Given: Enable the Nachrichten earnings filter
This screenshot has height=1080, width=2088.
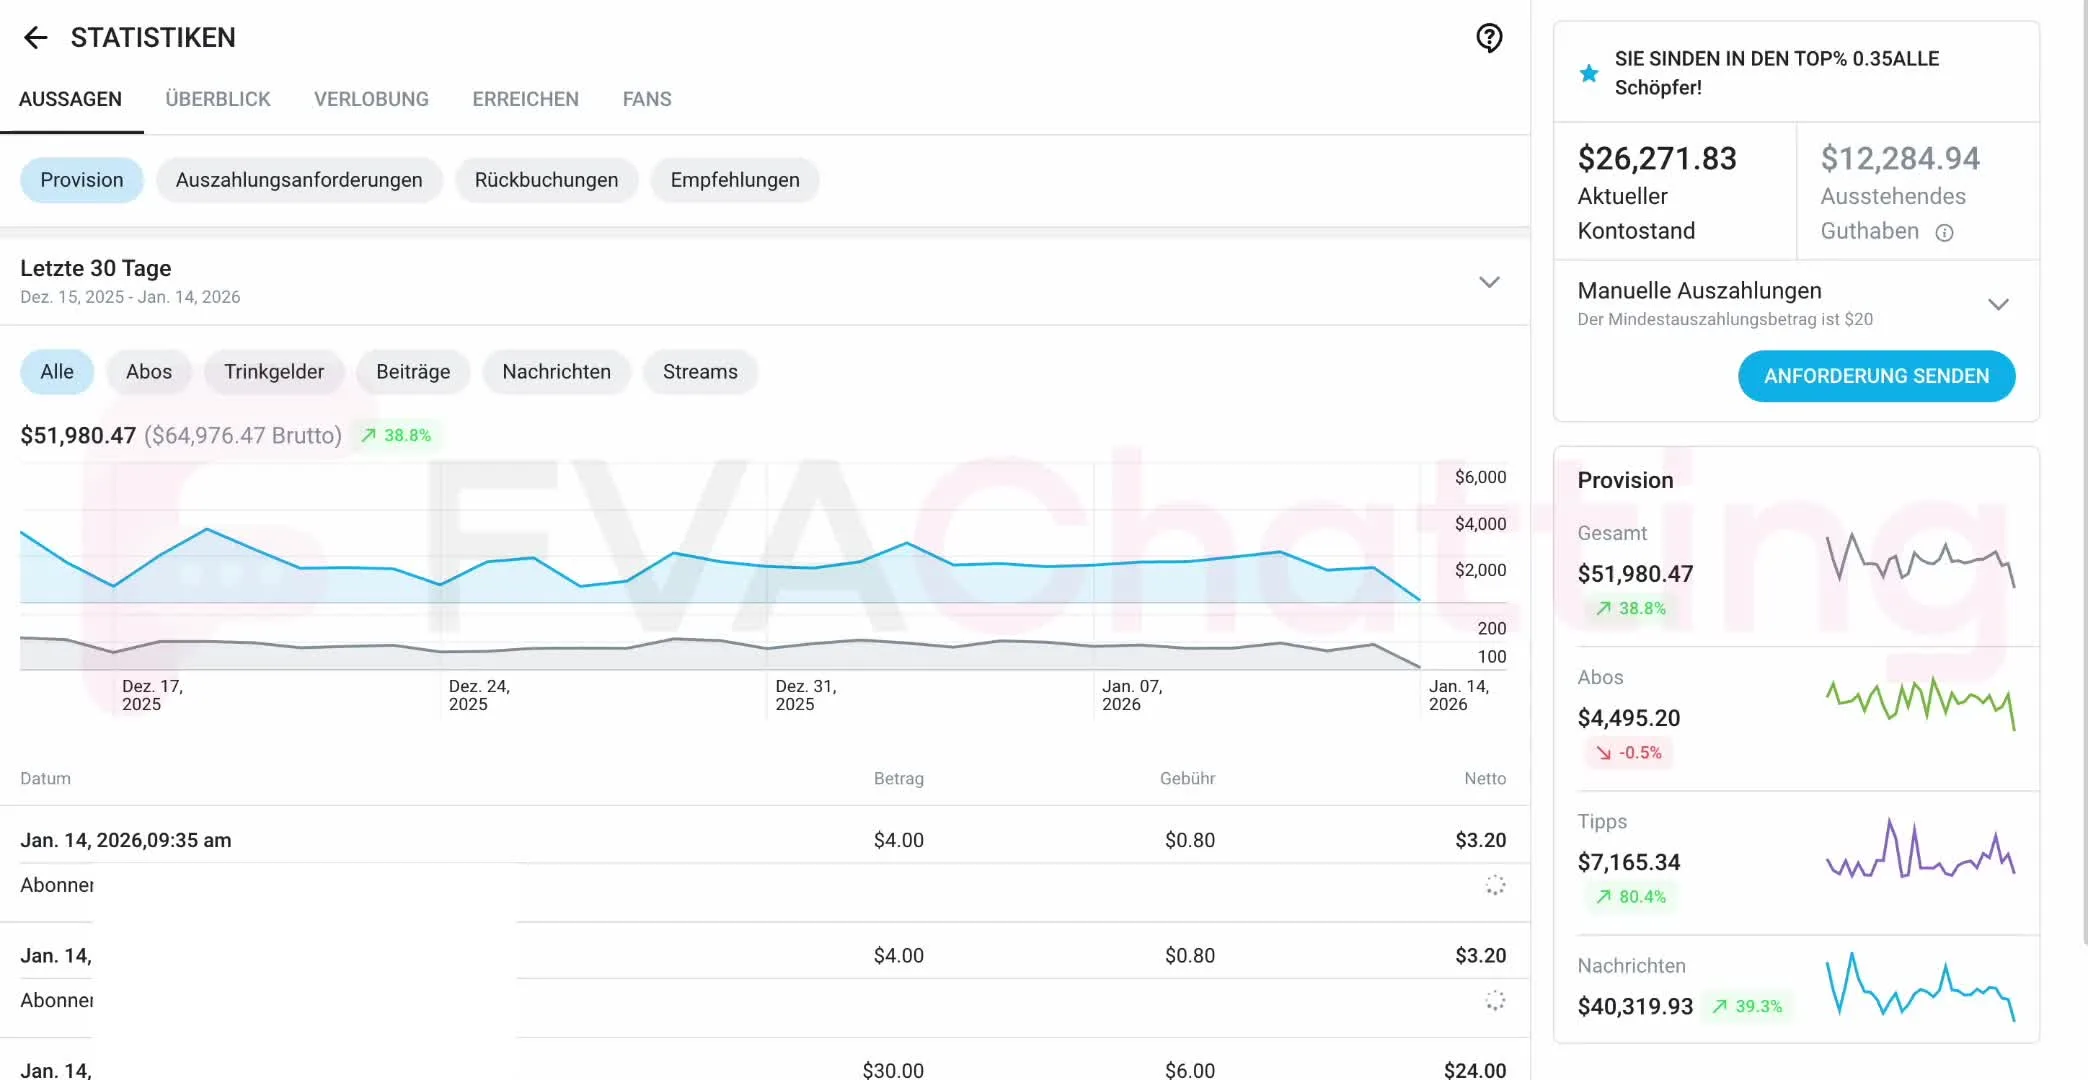Looking at the screenshot, I should coord(556,372).
